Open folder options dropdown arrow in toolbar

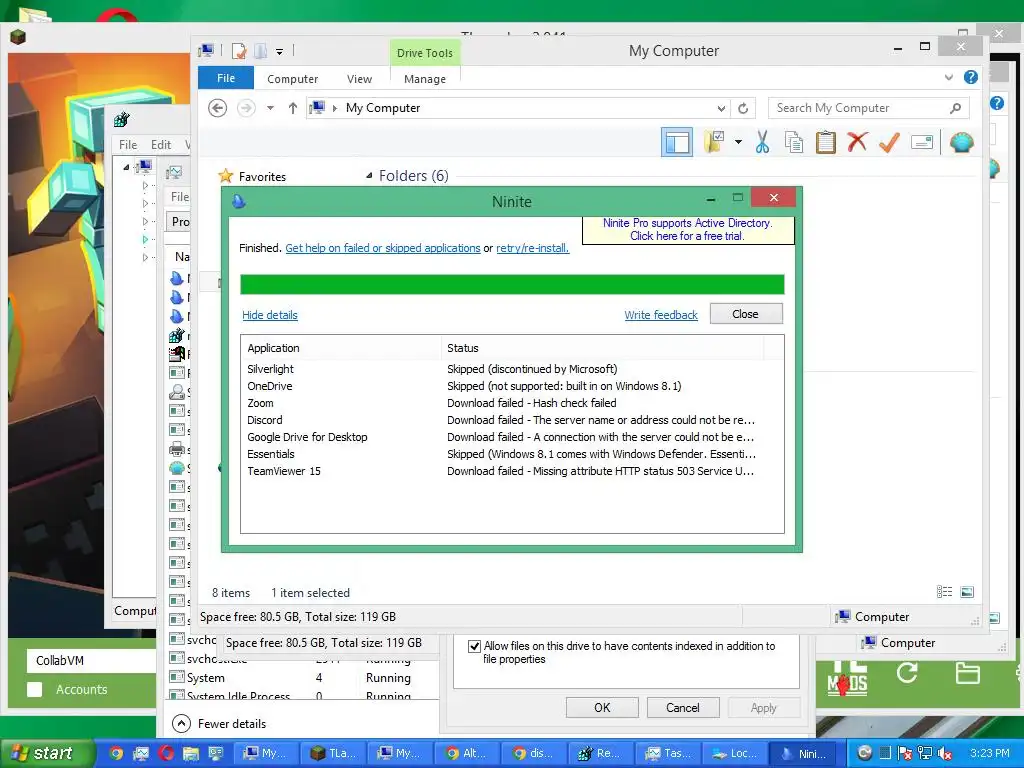(x=738, y=142)
